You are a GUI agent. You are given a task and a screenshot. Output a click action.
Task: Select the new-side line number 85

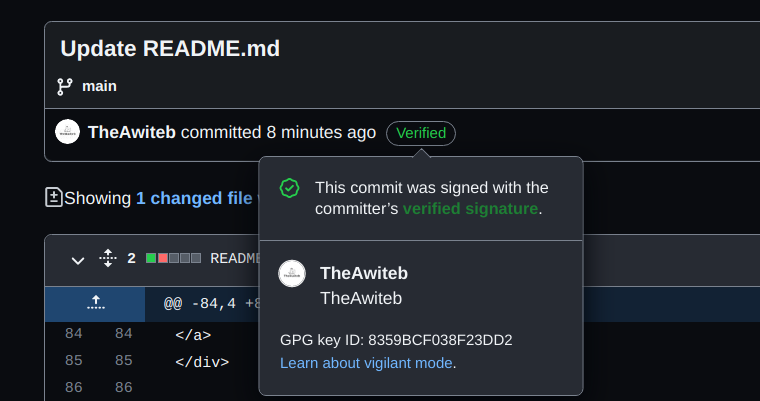coord(123,361)
